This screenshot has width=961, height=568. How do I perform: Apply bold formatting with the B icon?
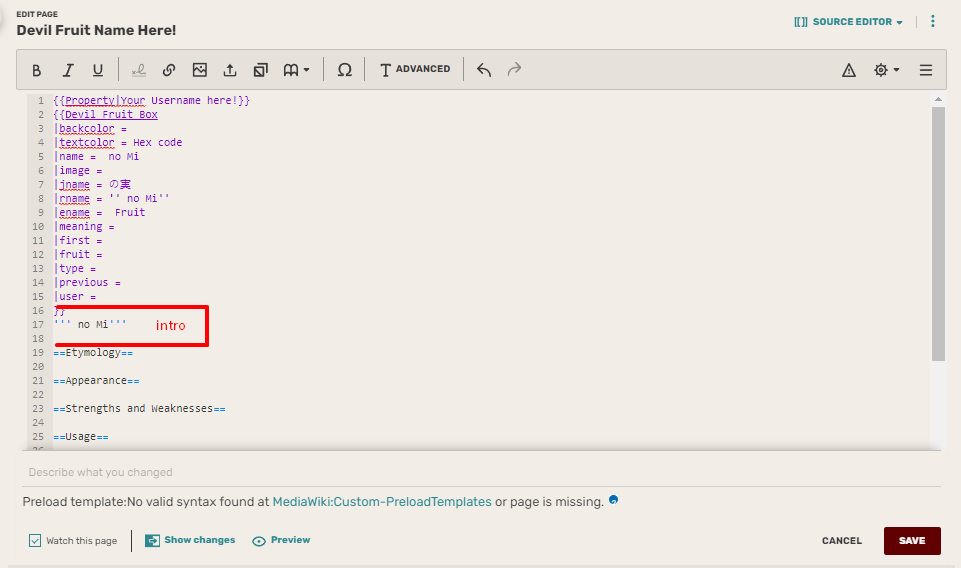click(37, 70)
